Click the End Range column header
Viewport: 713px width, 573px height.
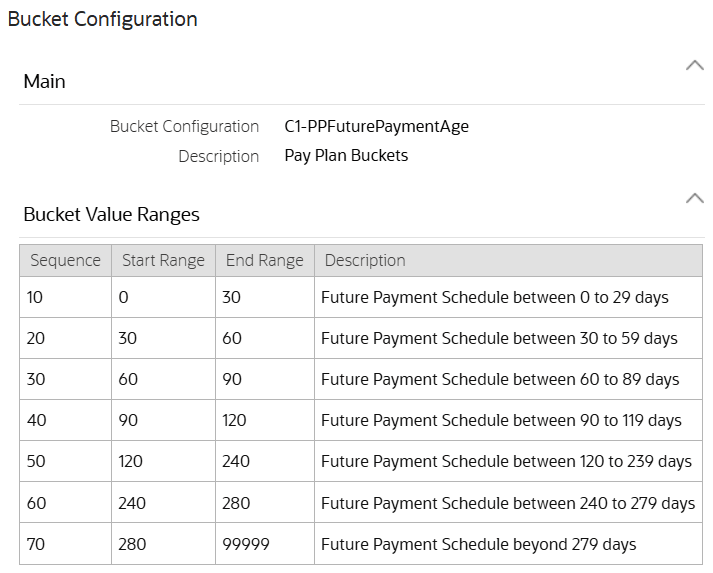[x=265, y=261]
